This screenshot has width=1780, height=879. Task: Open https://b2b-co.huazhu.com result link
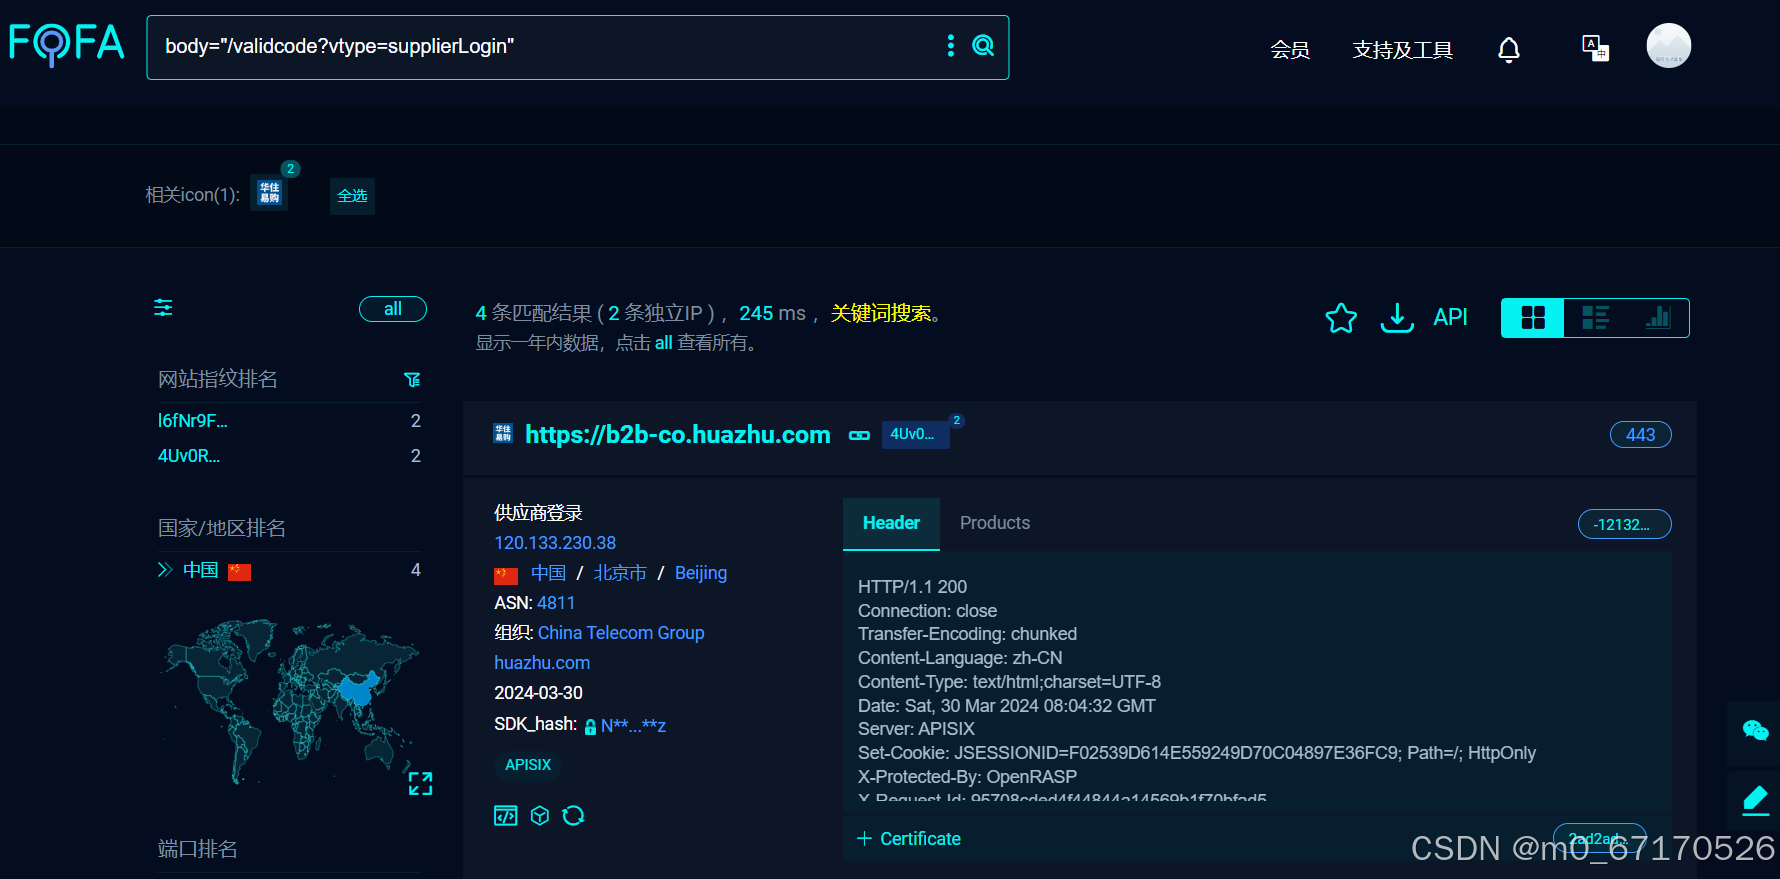[678, 435]
